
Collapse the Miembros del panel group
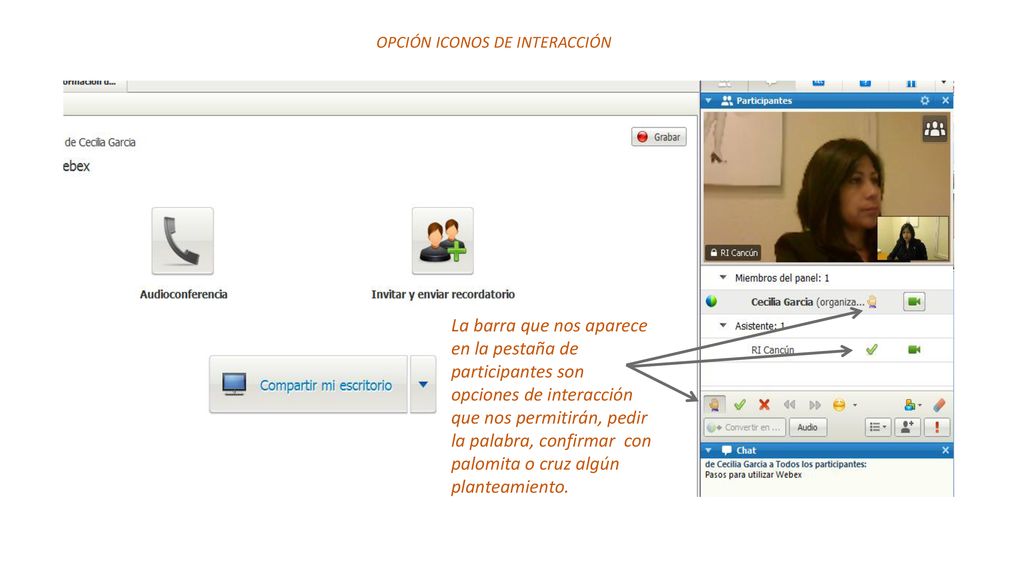[x=723, y=278]
